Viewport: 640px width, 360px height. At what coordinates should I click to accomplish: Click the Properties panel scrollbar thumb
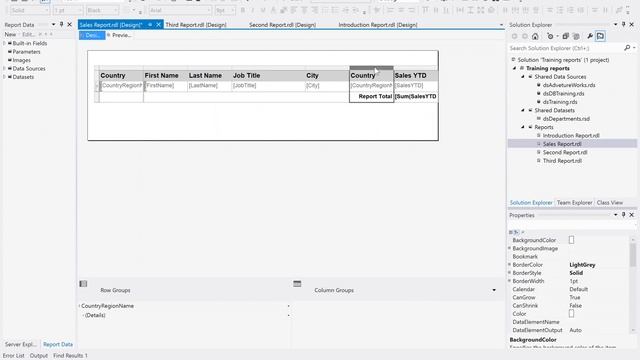pos(633,255)
